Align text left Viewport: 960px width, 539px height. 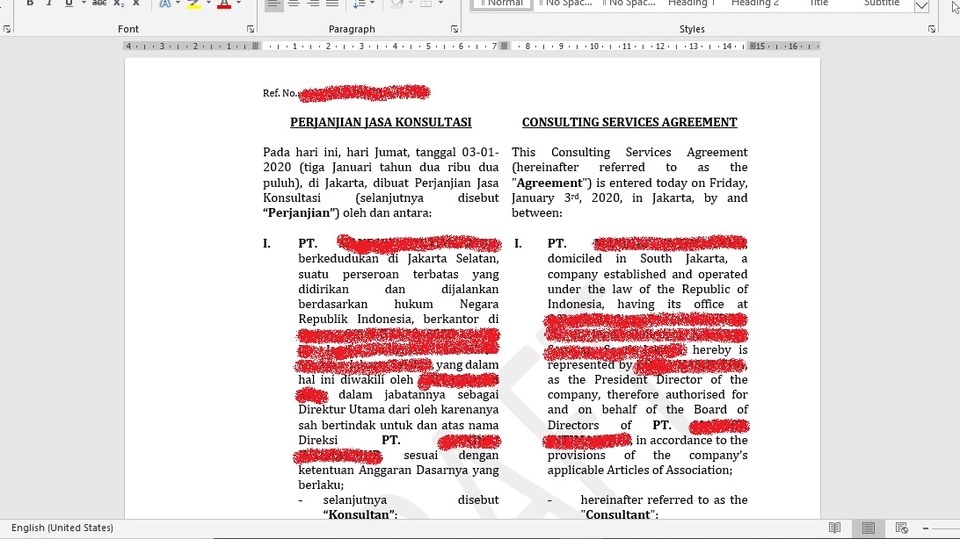[274, 4]
